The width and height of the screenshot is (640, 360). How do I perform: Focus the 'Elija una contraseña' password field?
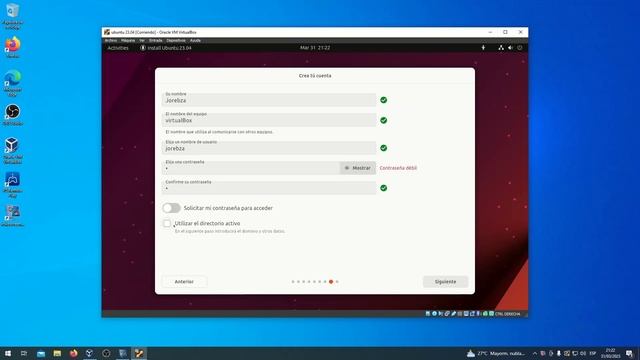tap(251, 168)
